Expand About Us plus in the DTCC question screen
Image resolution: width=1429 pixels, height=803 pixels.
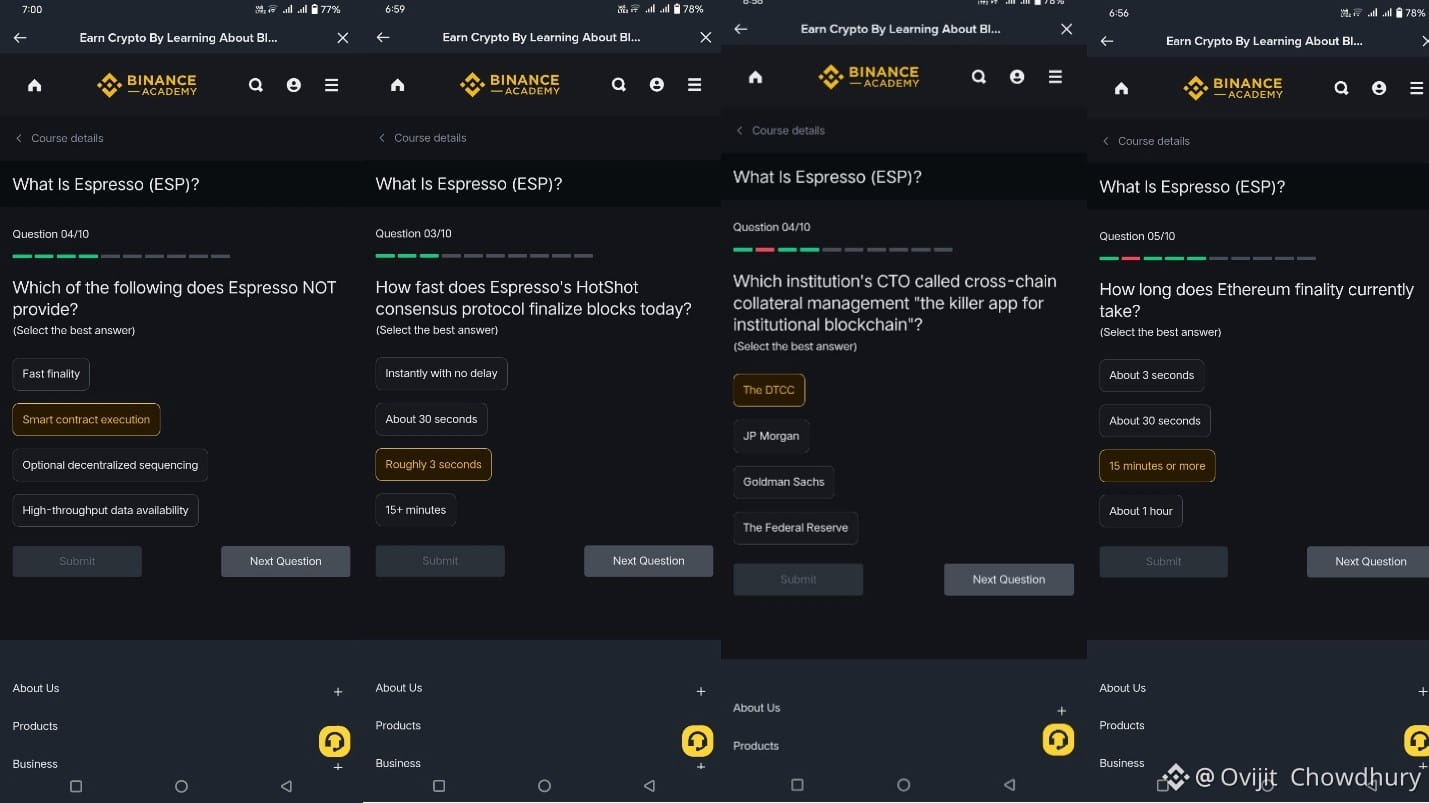point(1062,711)
